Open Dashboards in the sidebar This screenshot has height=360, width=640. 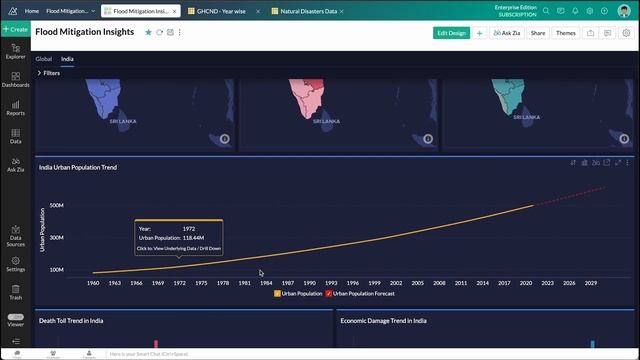(x=16, y=80)
